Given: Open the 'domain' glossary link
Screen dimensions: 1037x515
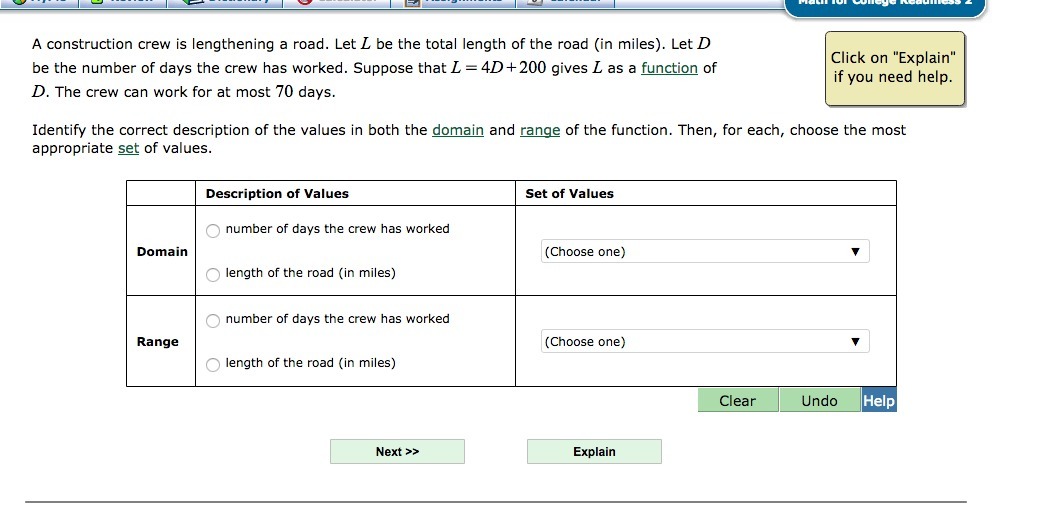Looking at the screenshot, I should pyautogui.click(x=458, y=130).
